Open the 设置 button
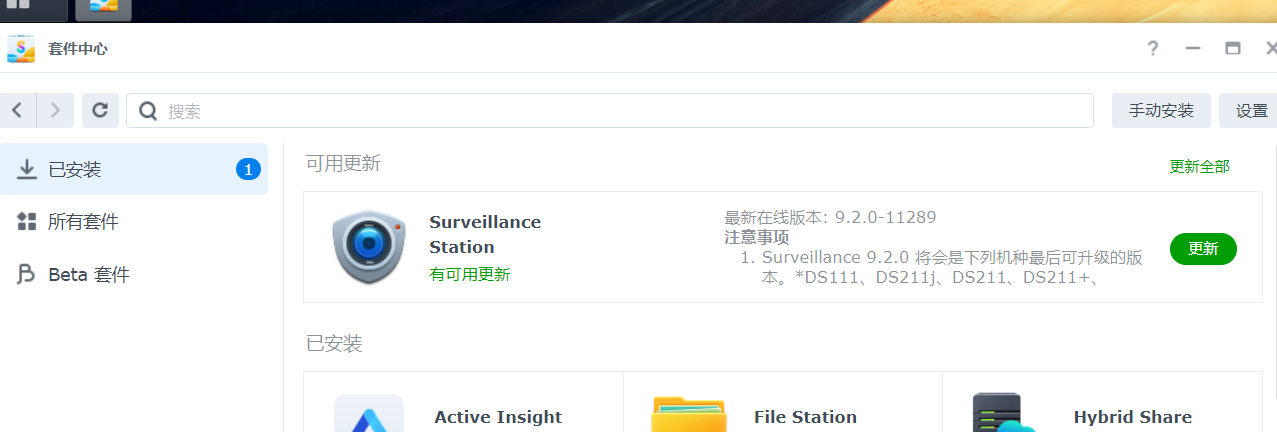The height and width of the screenshot is (432, 1277). click(x=1251, y=111)
